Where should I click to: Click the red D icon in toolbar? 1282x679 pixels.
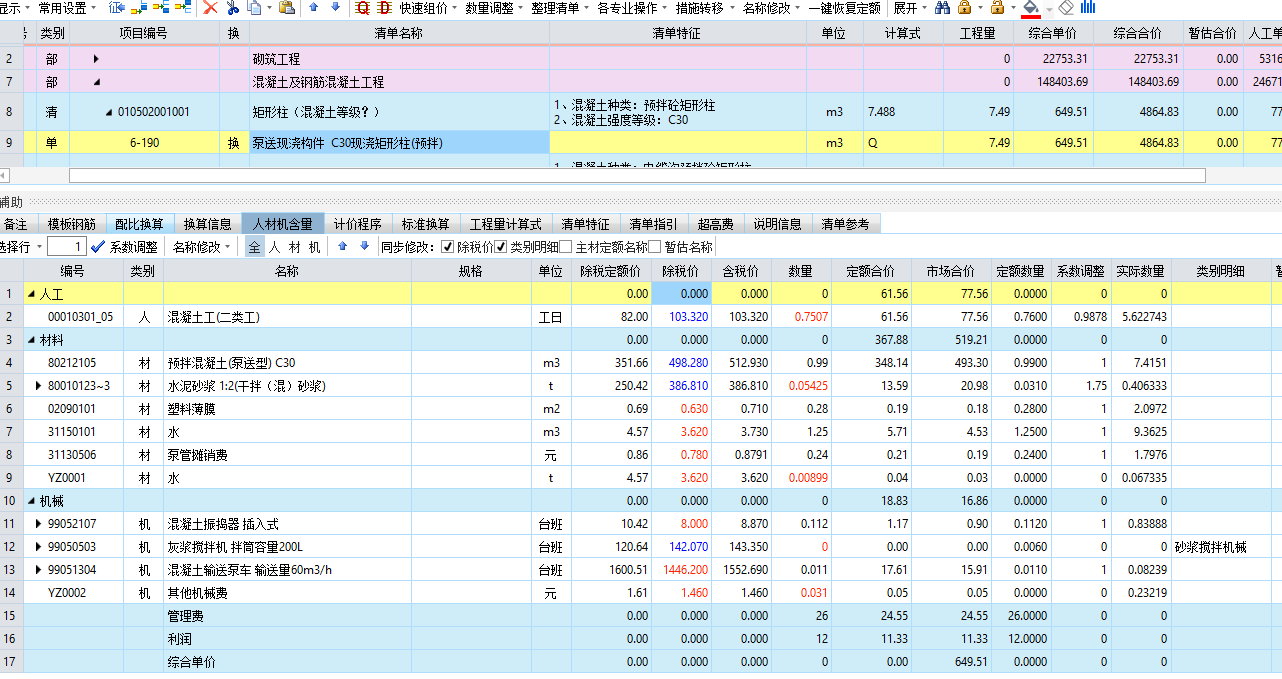[x=384, y=8]
